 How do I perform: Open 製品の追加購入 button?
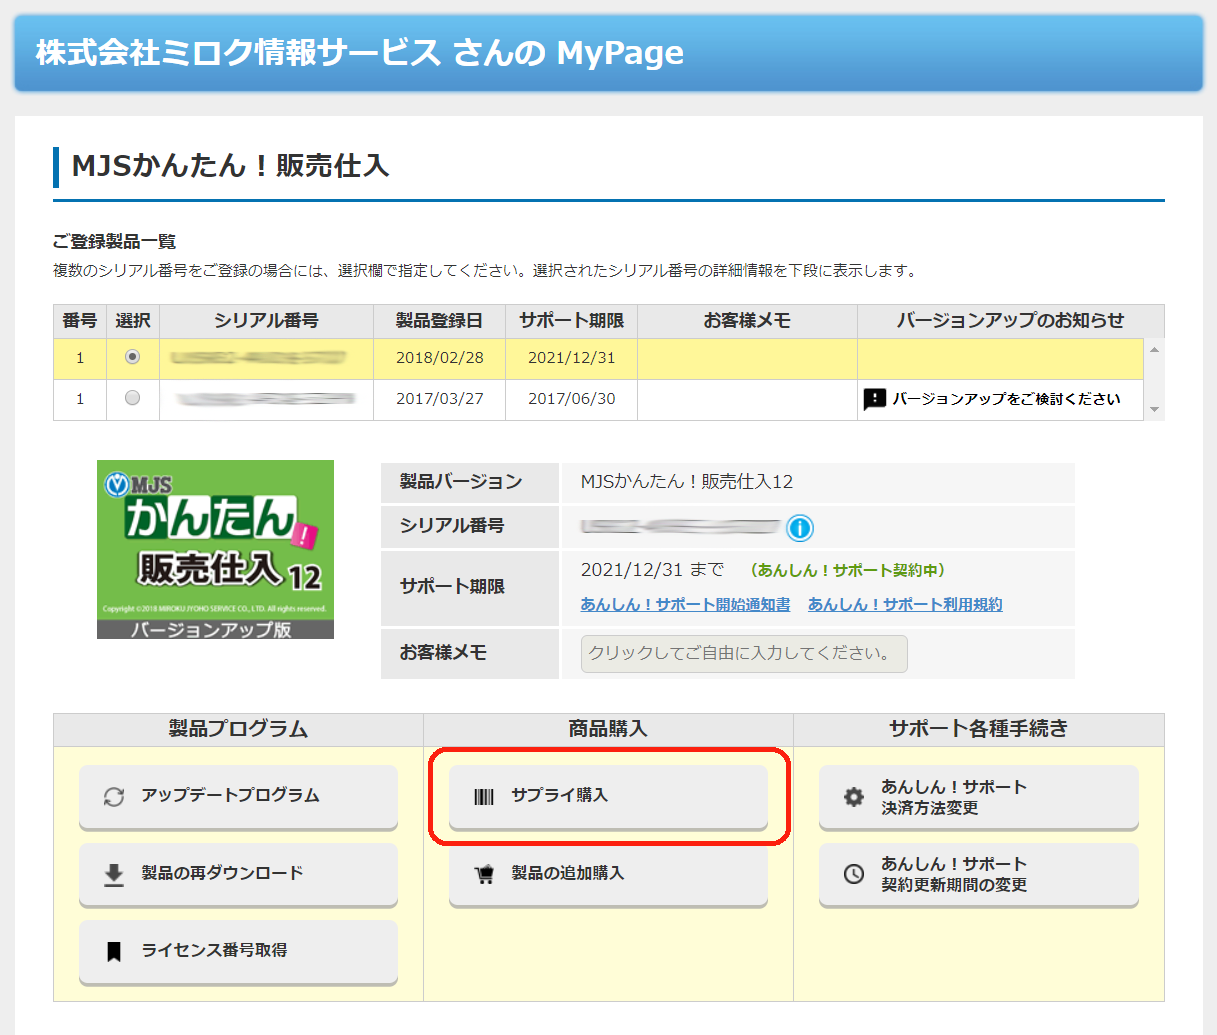[608, 874]
